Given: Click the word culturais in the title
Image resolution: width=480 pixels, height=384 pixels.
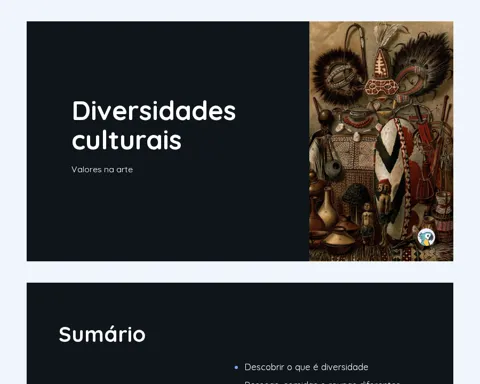Looking at the screenshot, I should pos(127,140).
